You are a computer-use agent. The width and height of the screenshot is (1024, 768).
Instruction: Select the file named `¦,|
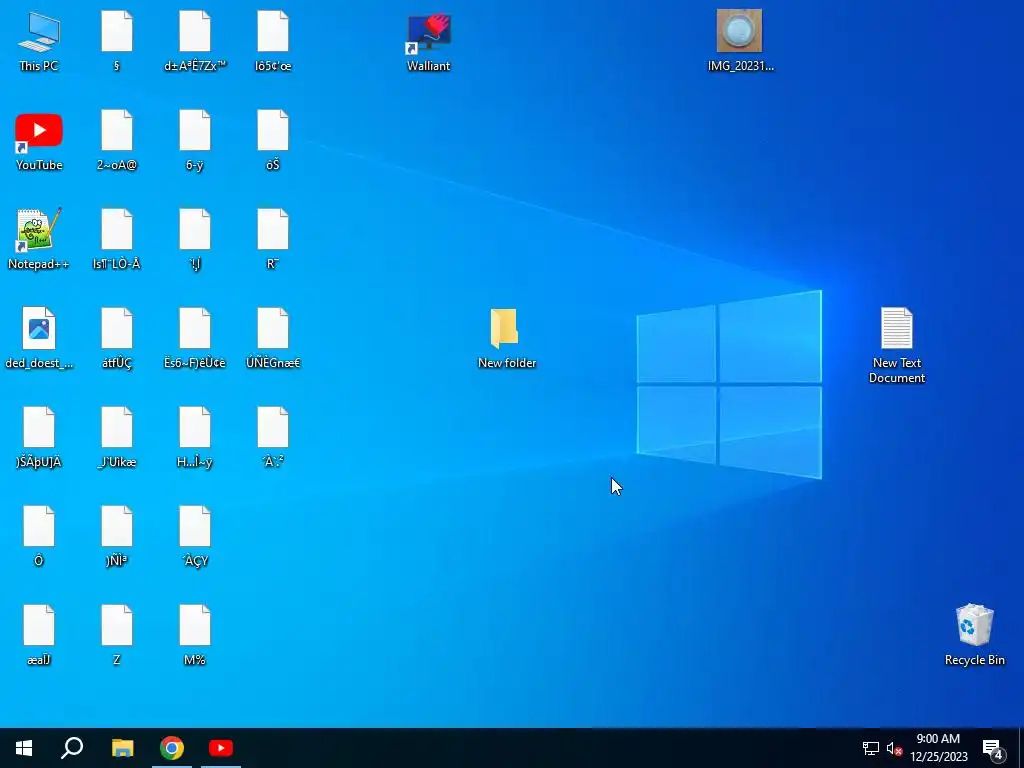pyautogui.click(x=195, y=240)
